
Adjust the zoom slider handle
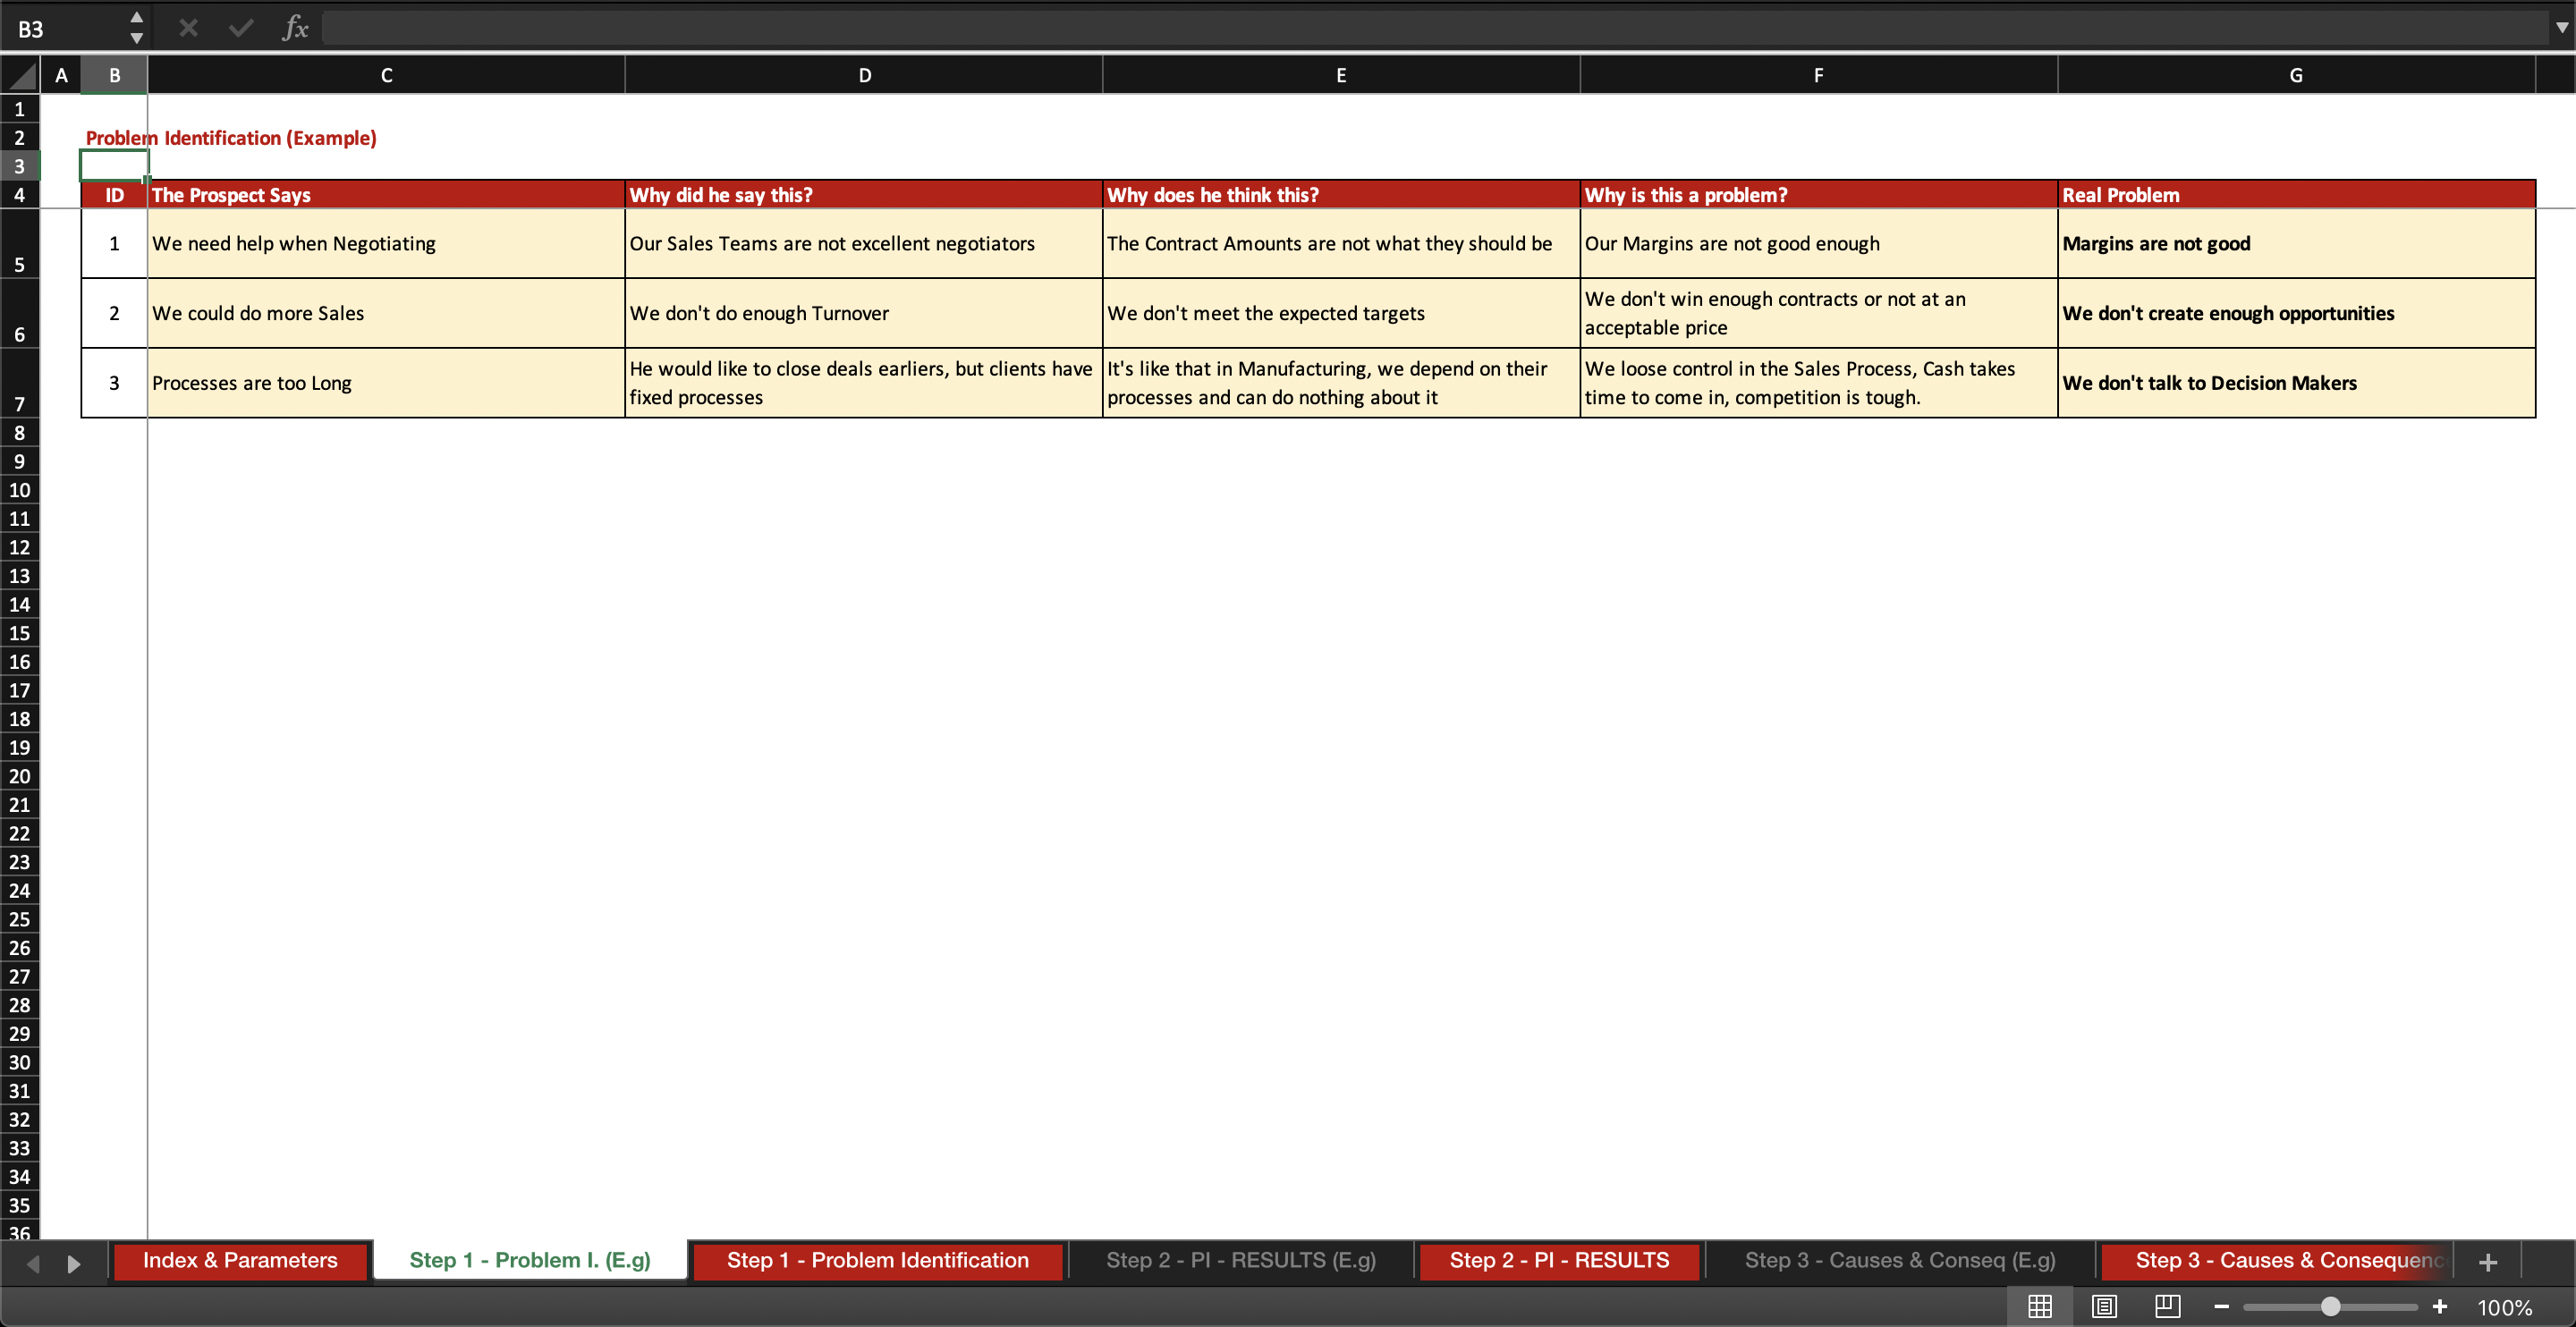point(2330,1306)
